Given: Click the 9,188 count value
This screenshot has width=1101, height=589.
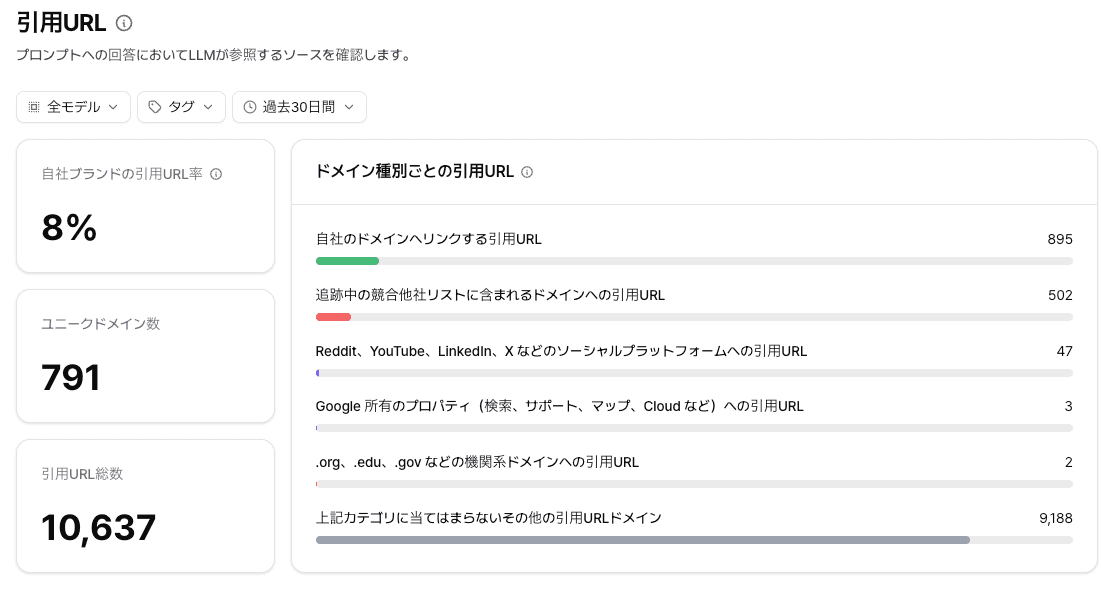Looking at the screenshot, I should click(1055, 518).
